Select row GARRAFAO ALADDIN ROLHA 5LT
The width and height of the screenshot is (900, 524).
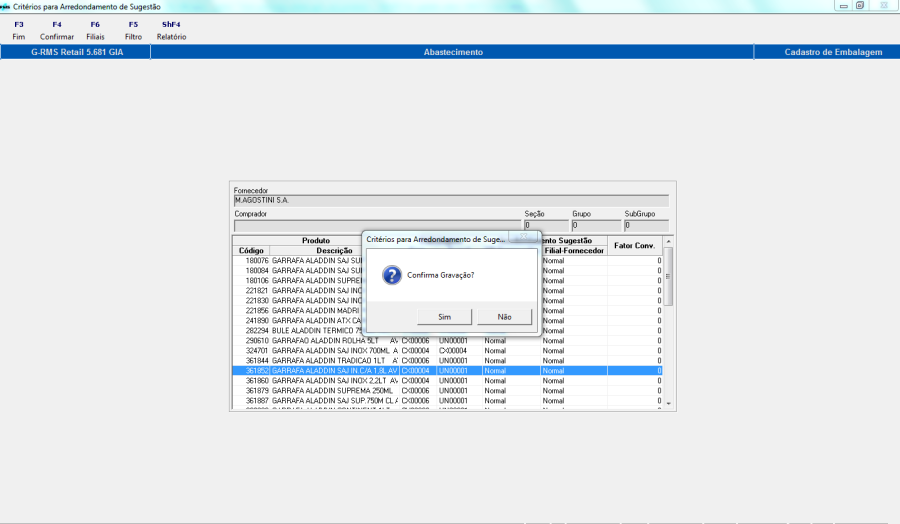pyautogui.click(x=447, y=341)
